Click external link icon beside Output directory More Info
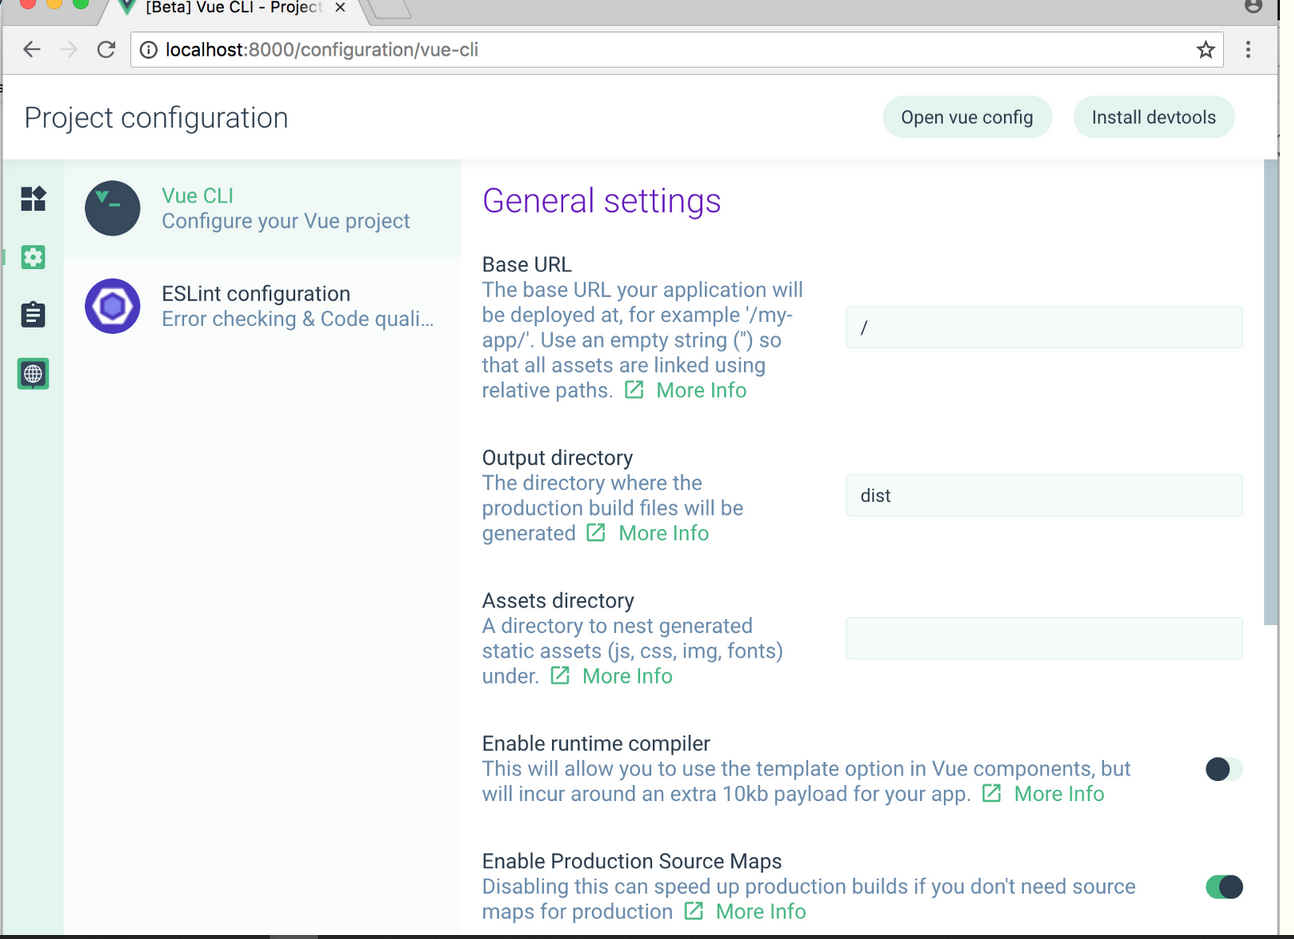 click(596, 532)
